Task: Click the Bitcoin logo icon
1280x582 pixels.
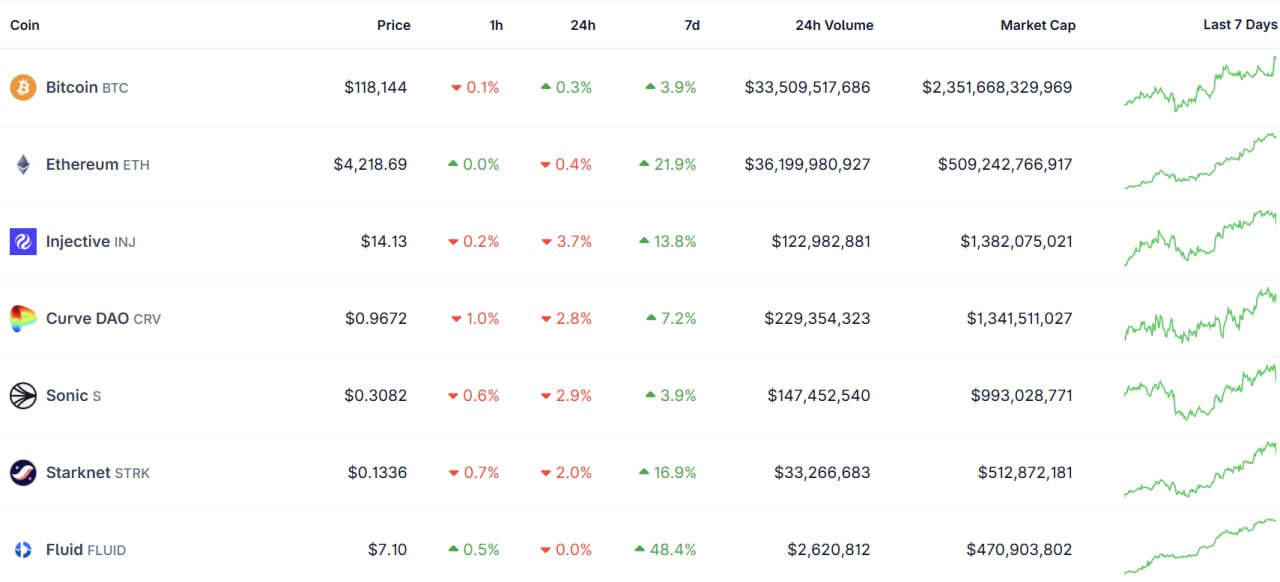Action: (23, 88)
